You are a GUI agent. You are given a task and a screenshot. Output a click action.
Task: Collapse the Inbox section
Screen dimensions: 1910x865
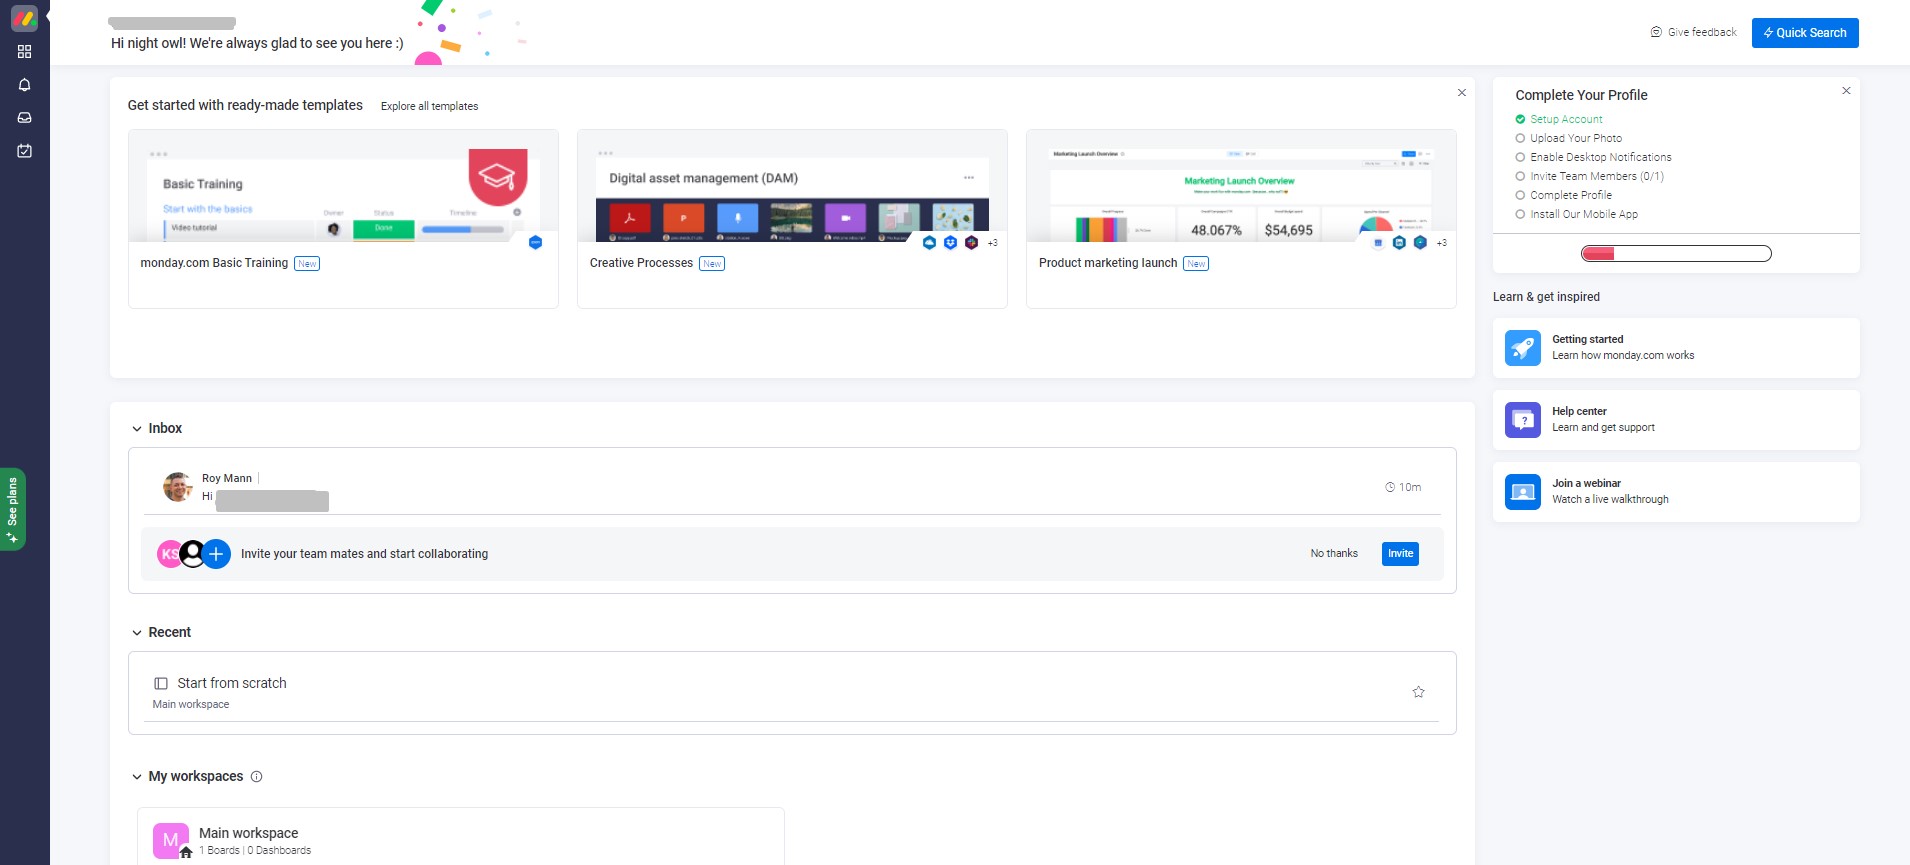(x=137, y=429)
